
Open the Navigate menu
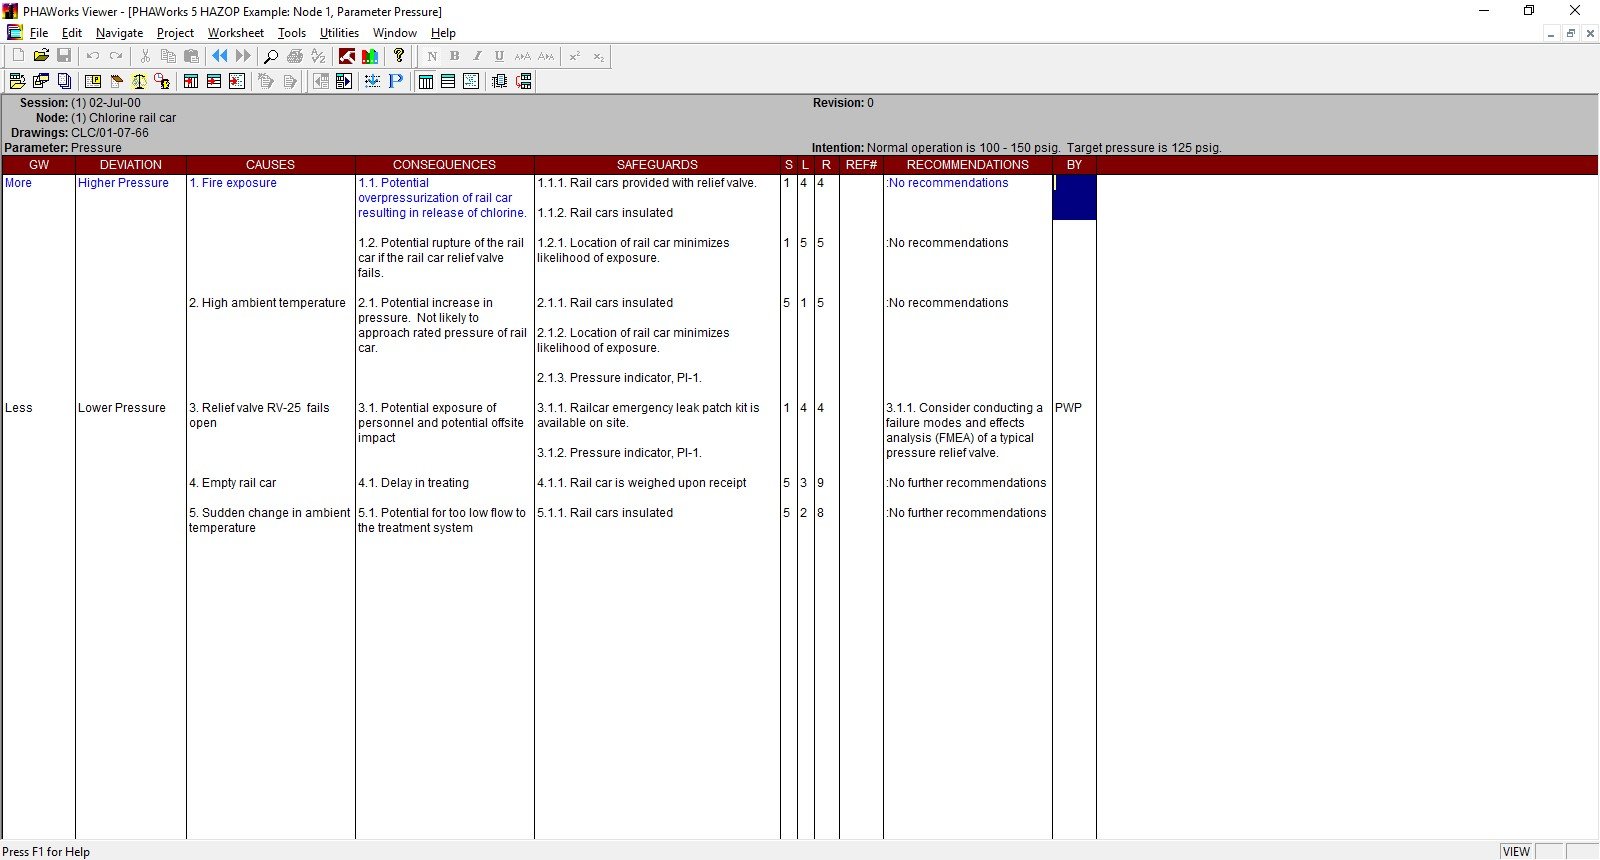(x=119, y=33)
